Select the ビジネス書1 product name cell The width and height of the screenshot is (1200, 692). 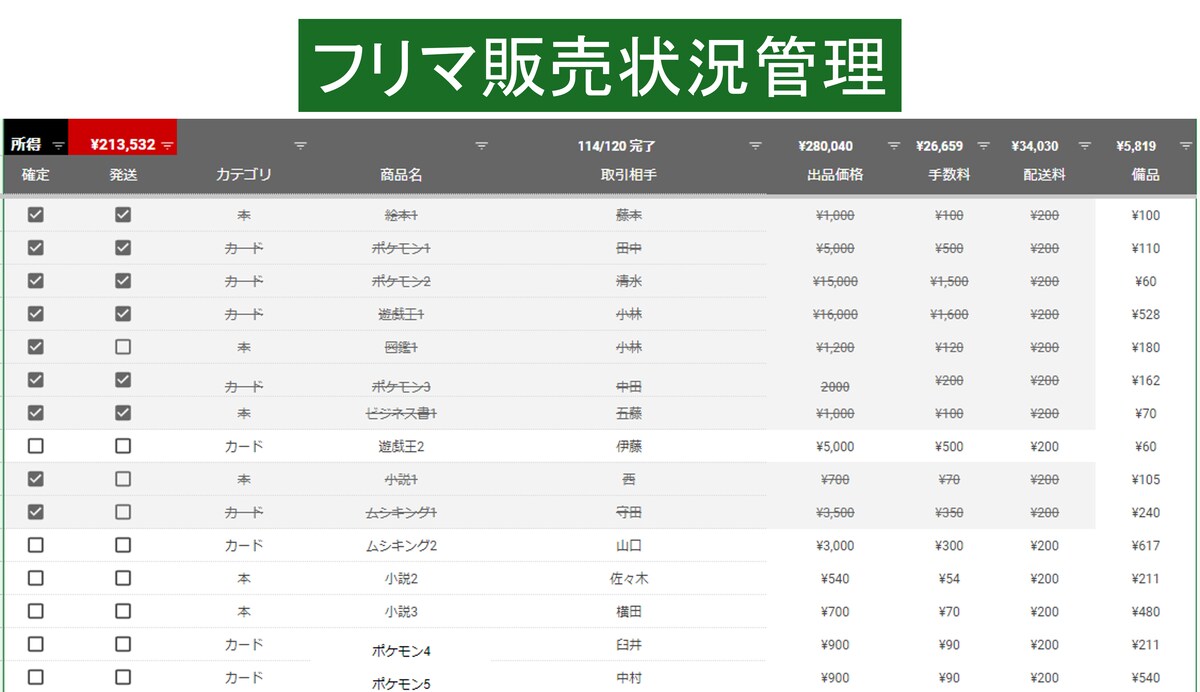[x=401, y=413]
